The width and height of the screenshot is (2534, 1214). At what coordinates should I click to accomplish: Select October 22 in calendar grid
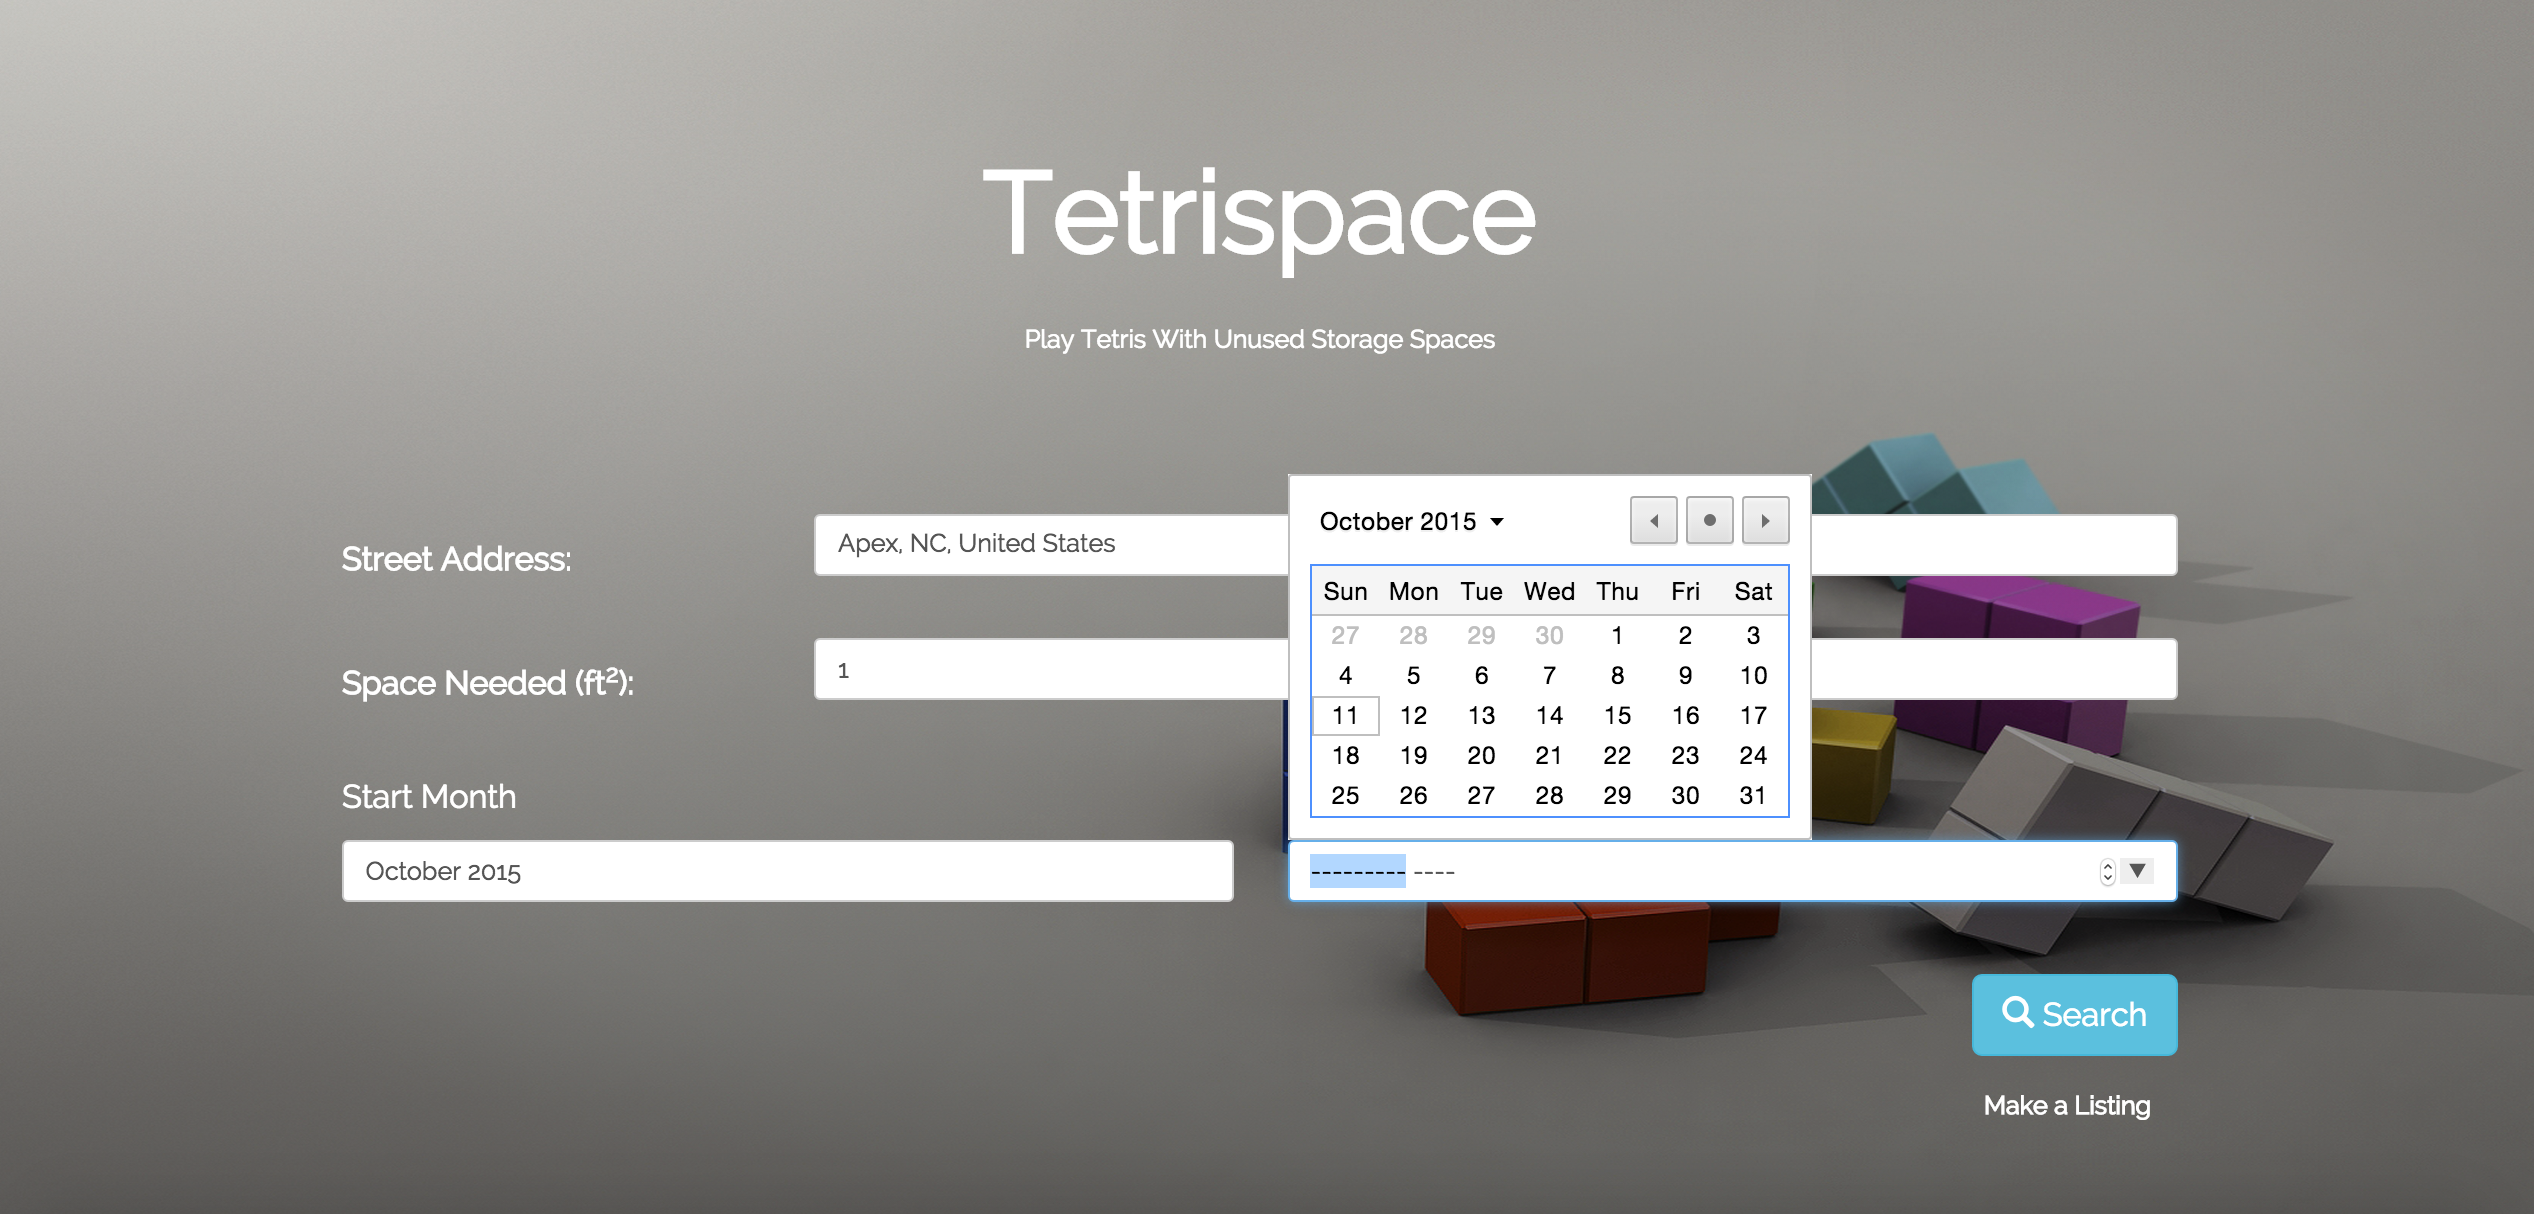(x=1617, y=756)
